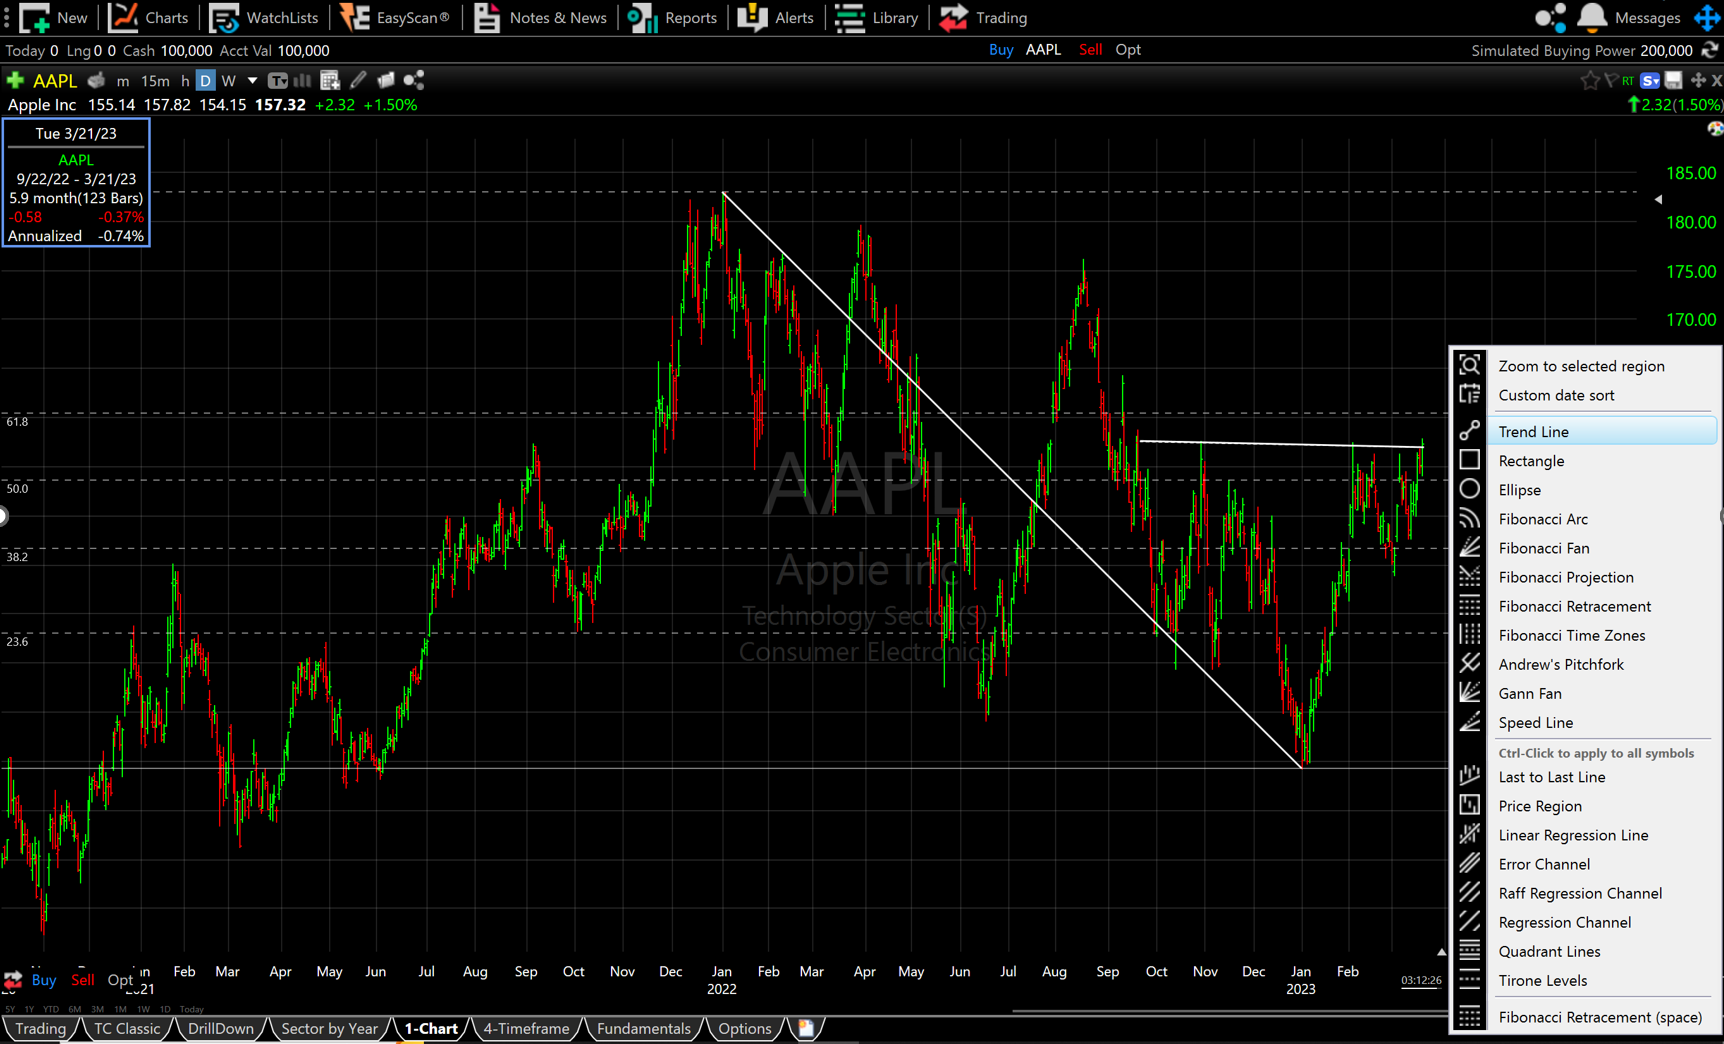
Task: Click the RT real-time indicator
Action: pyautogui.click(x=1629, y=81)
